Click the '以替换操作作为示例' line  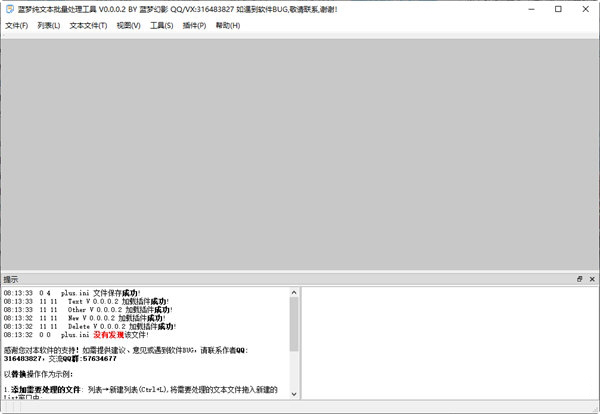[38, 374]
